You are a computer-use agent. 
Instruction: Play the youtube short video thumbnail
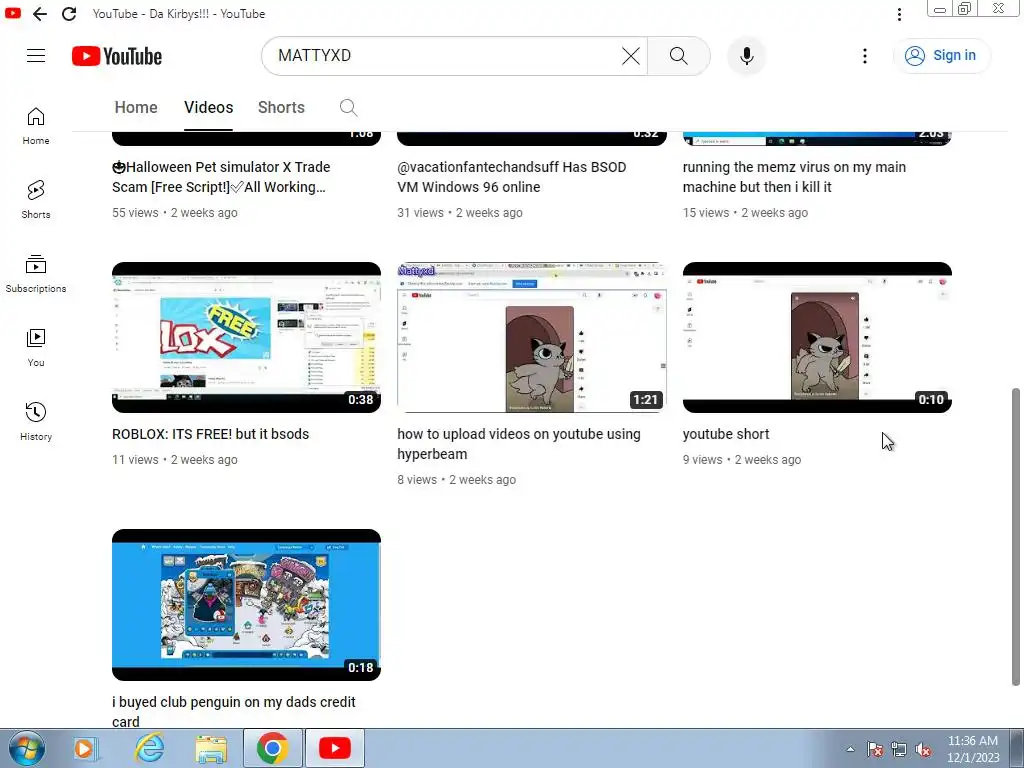(x=817, y=337)
